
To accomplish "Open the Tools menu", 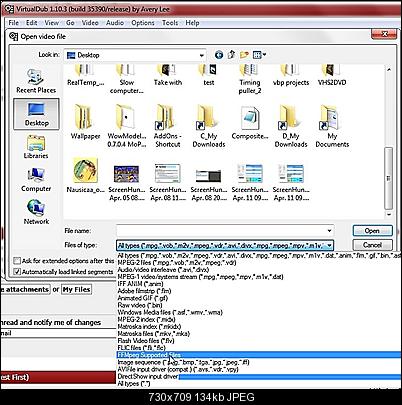I will tap(170, 23).
